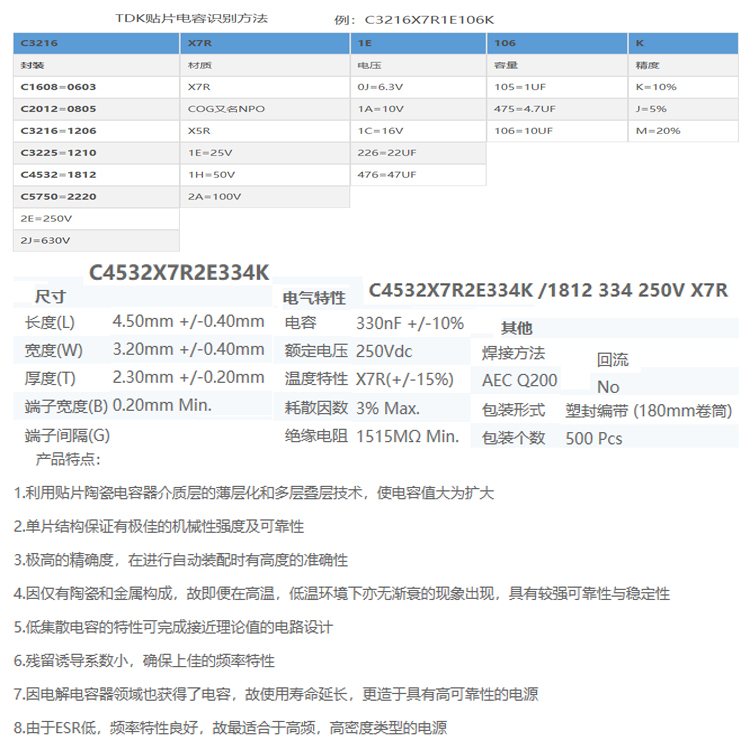
Task: Click the tolerance cell 'J=5%'
Action: [x=683, y=109]
